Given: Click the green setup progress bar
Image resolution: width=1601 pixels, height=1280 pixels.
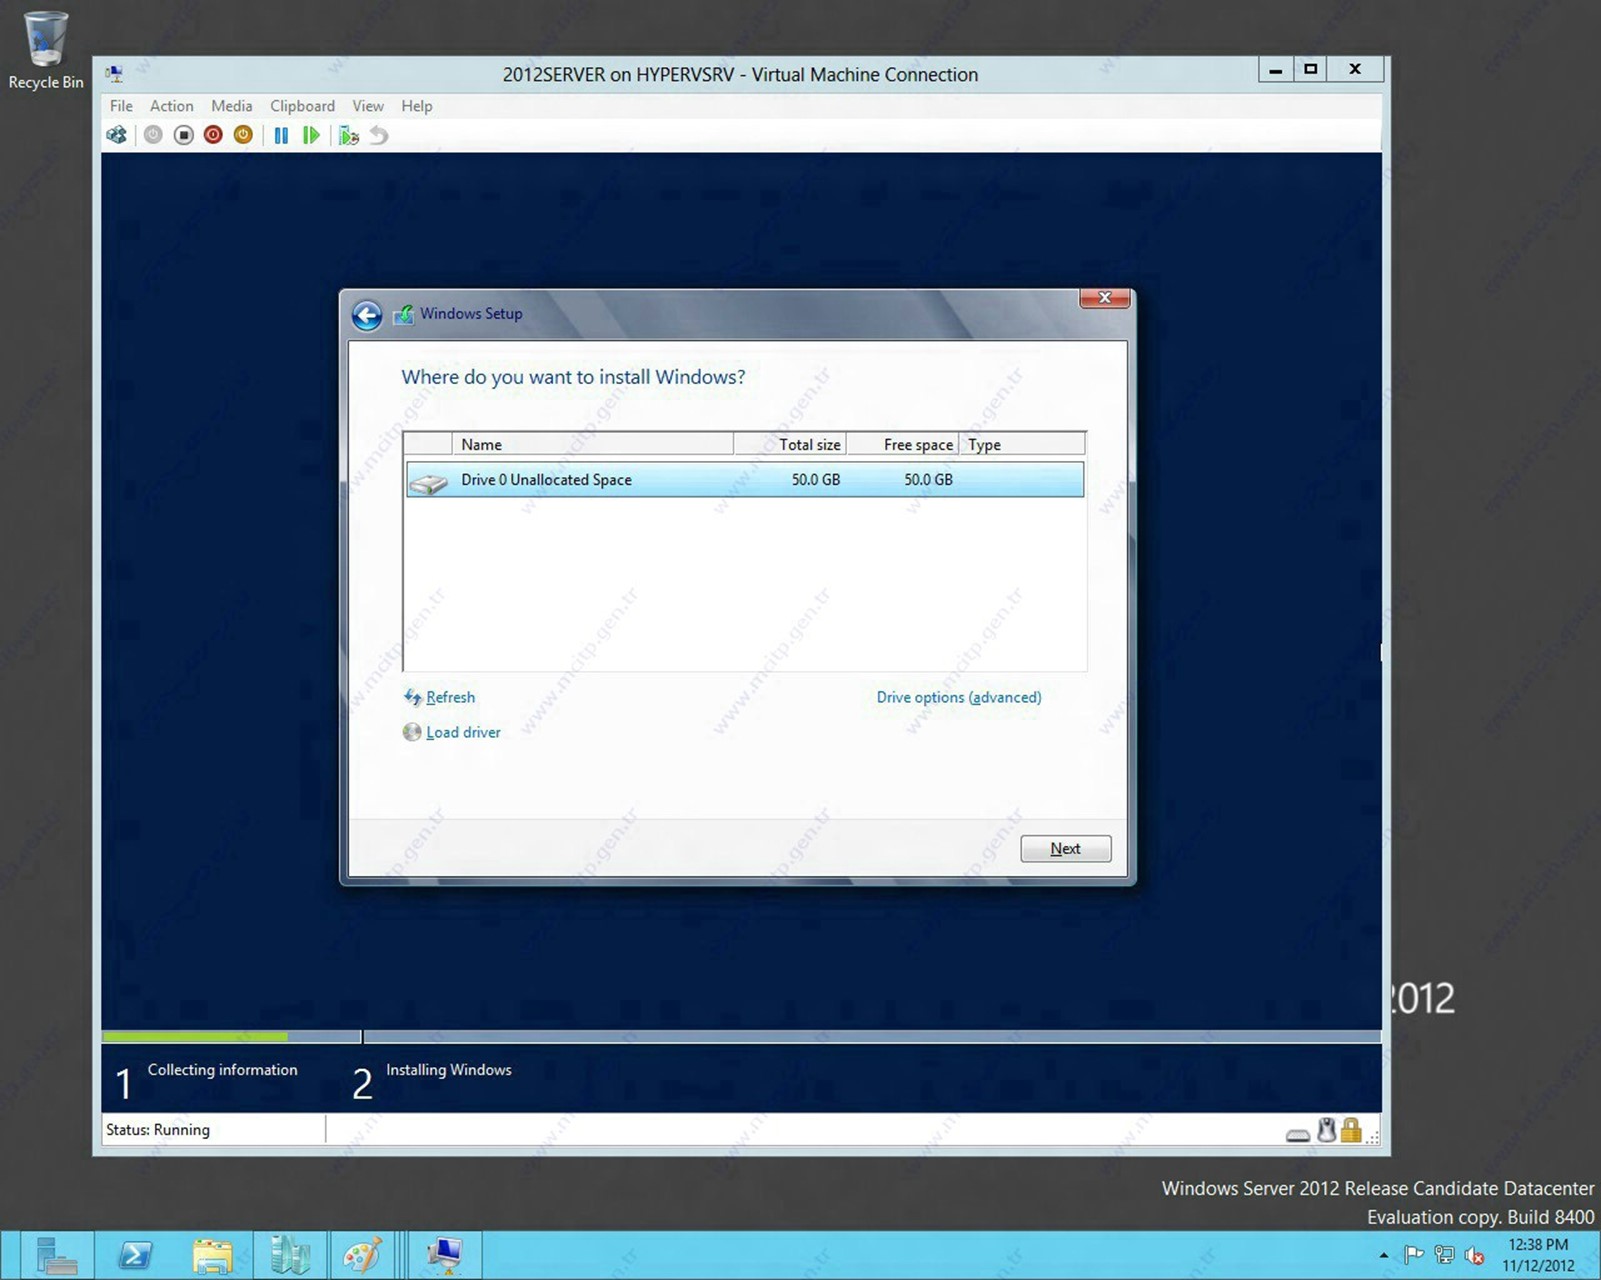Looking at the screenshot, I should pos(195,1037).
